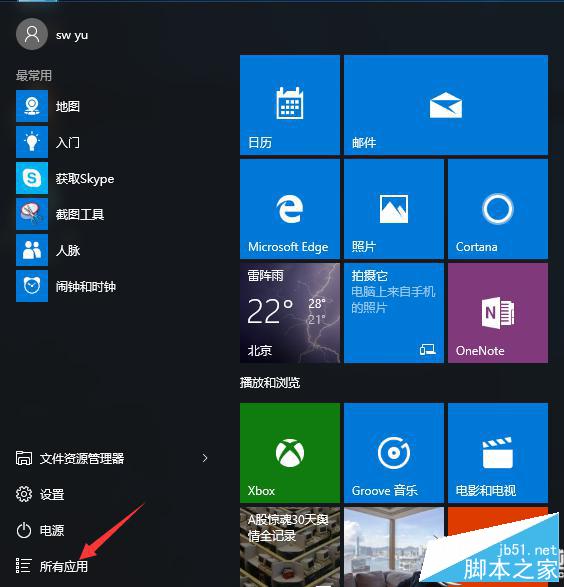This screenshot has height=587, width=564.
Task: Click the 设置 gear icon
Action: [x=24, y=494]
